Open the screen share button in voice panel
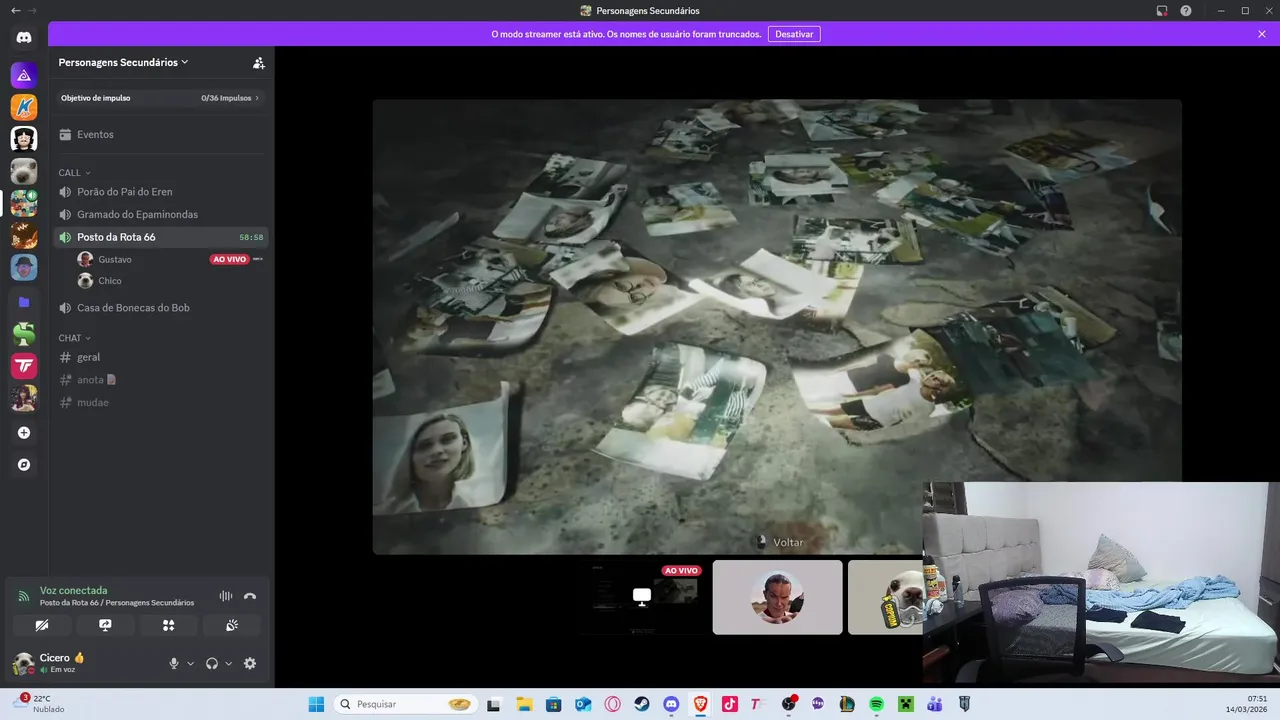This screenshot has width=1280, height=720. pyautogui.click(x=105, y=625)
